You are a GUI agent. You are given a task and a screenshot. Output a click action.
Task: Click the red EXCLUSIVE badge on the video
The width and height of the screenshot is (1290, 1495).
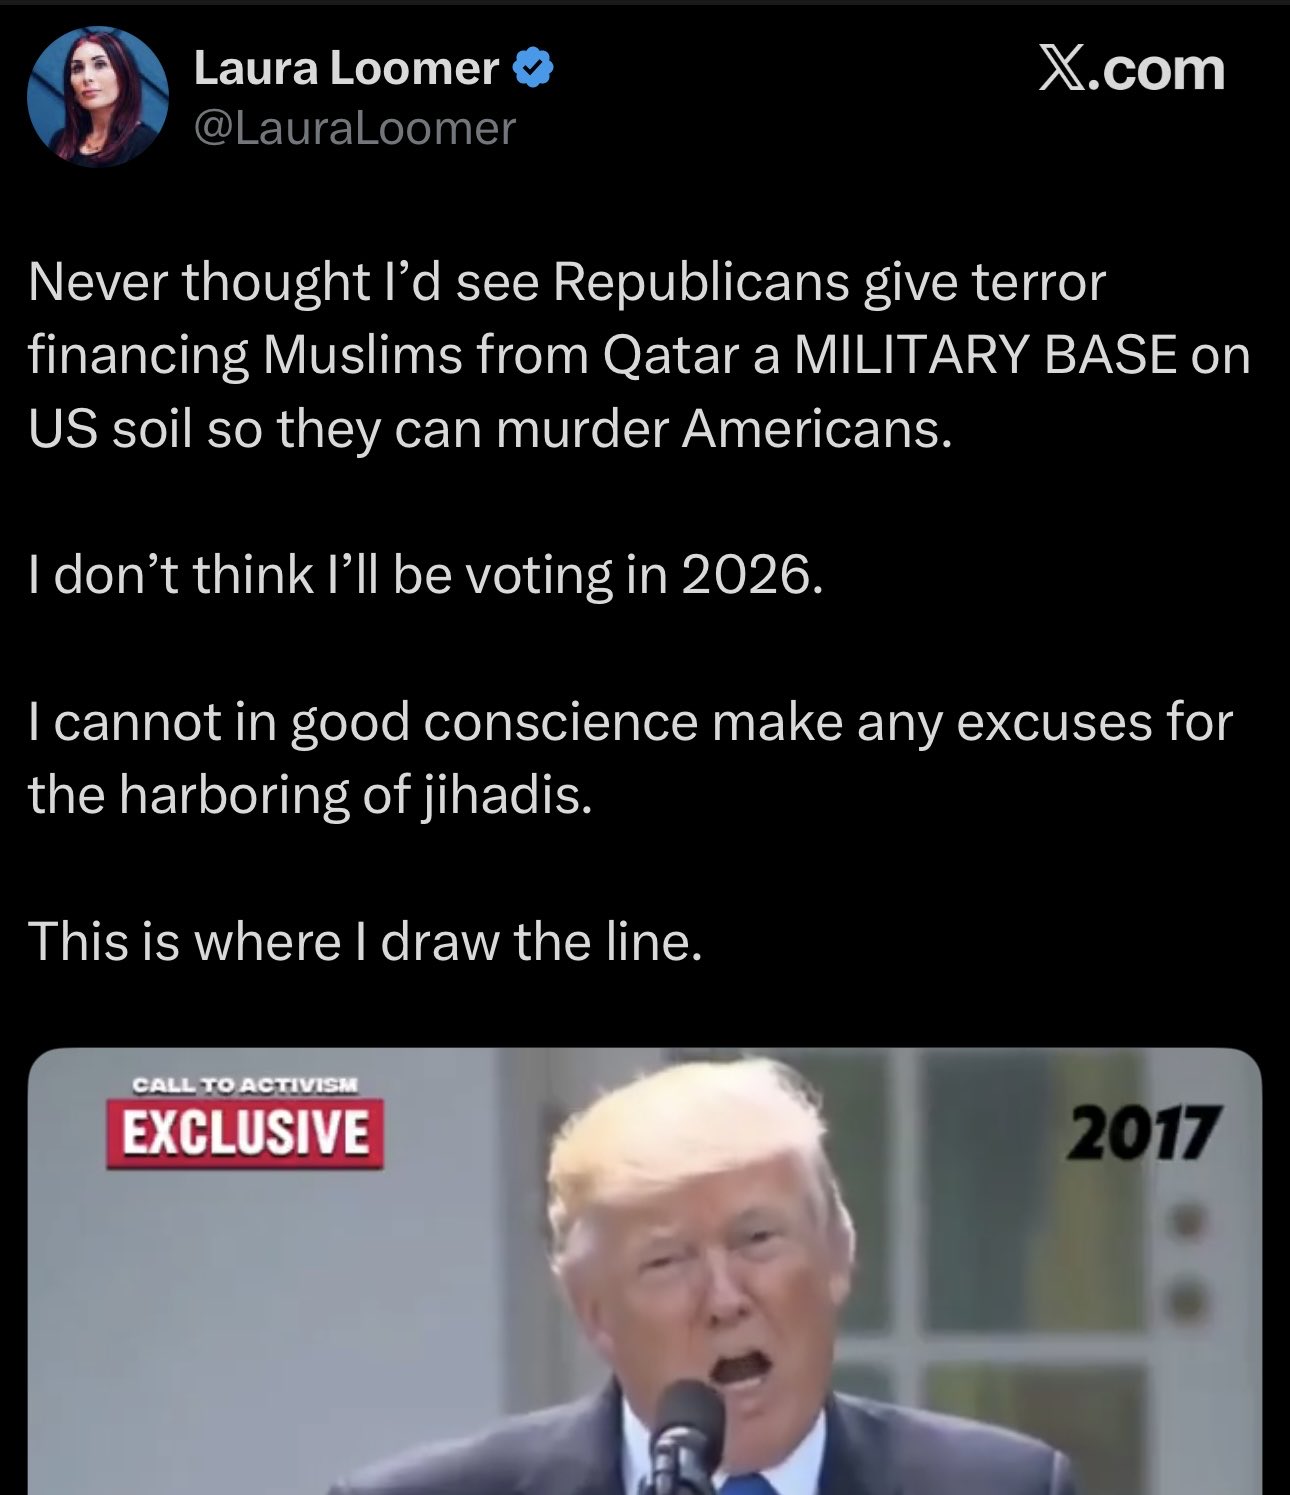tap(245, 1134)
